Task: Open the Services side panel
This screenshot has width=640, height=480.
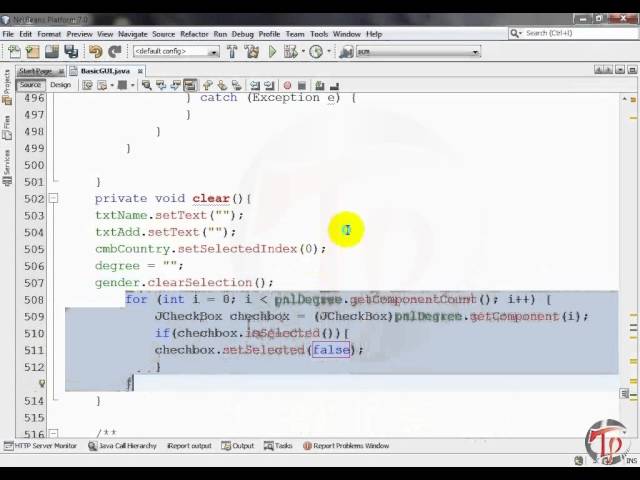Action: pos(7,167)
